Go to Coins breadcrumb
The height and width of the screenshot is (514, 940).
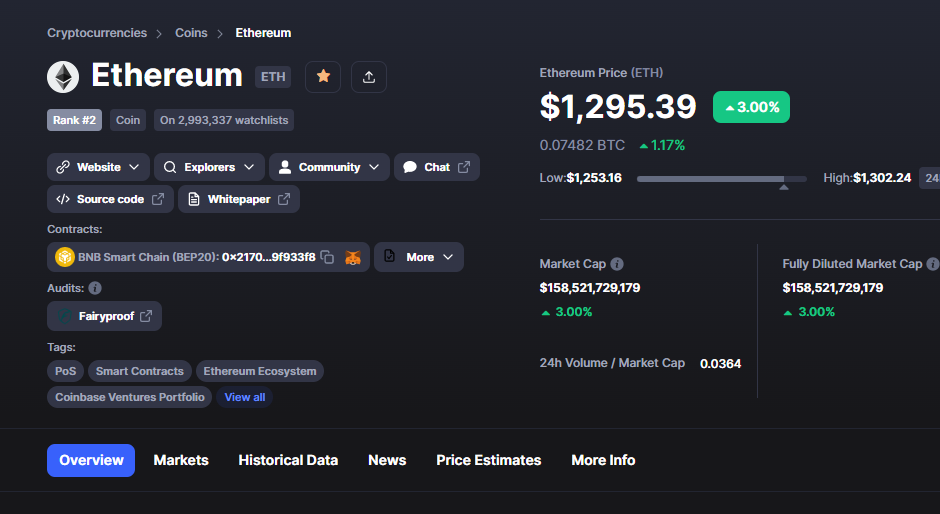click(x=191, y=33)
